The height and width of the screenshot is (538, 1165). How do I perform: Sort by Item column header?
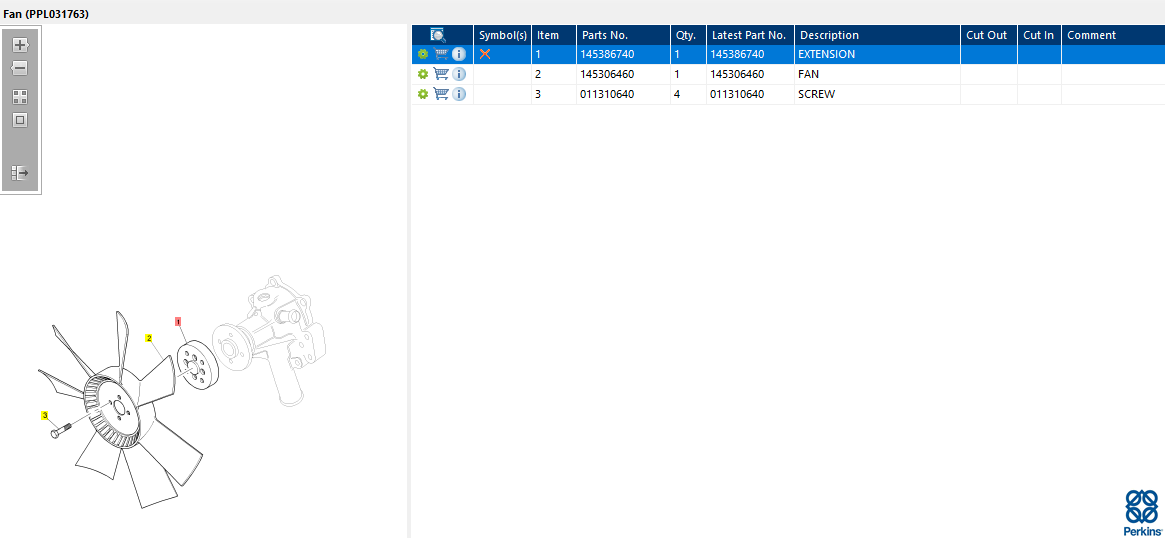[554, 35]
